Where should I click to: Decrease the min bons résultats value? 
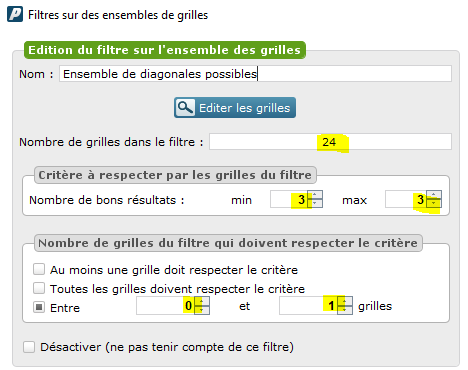coord(315,203)
